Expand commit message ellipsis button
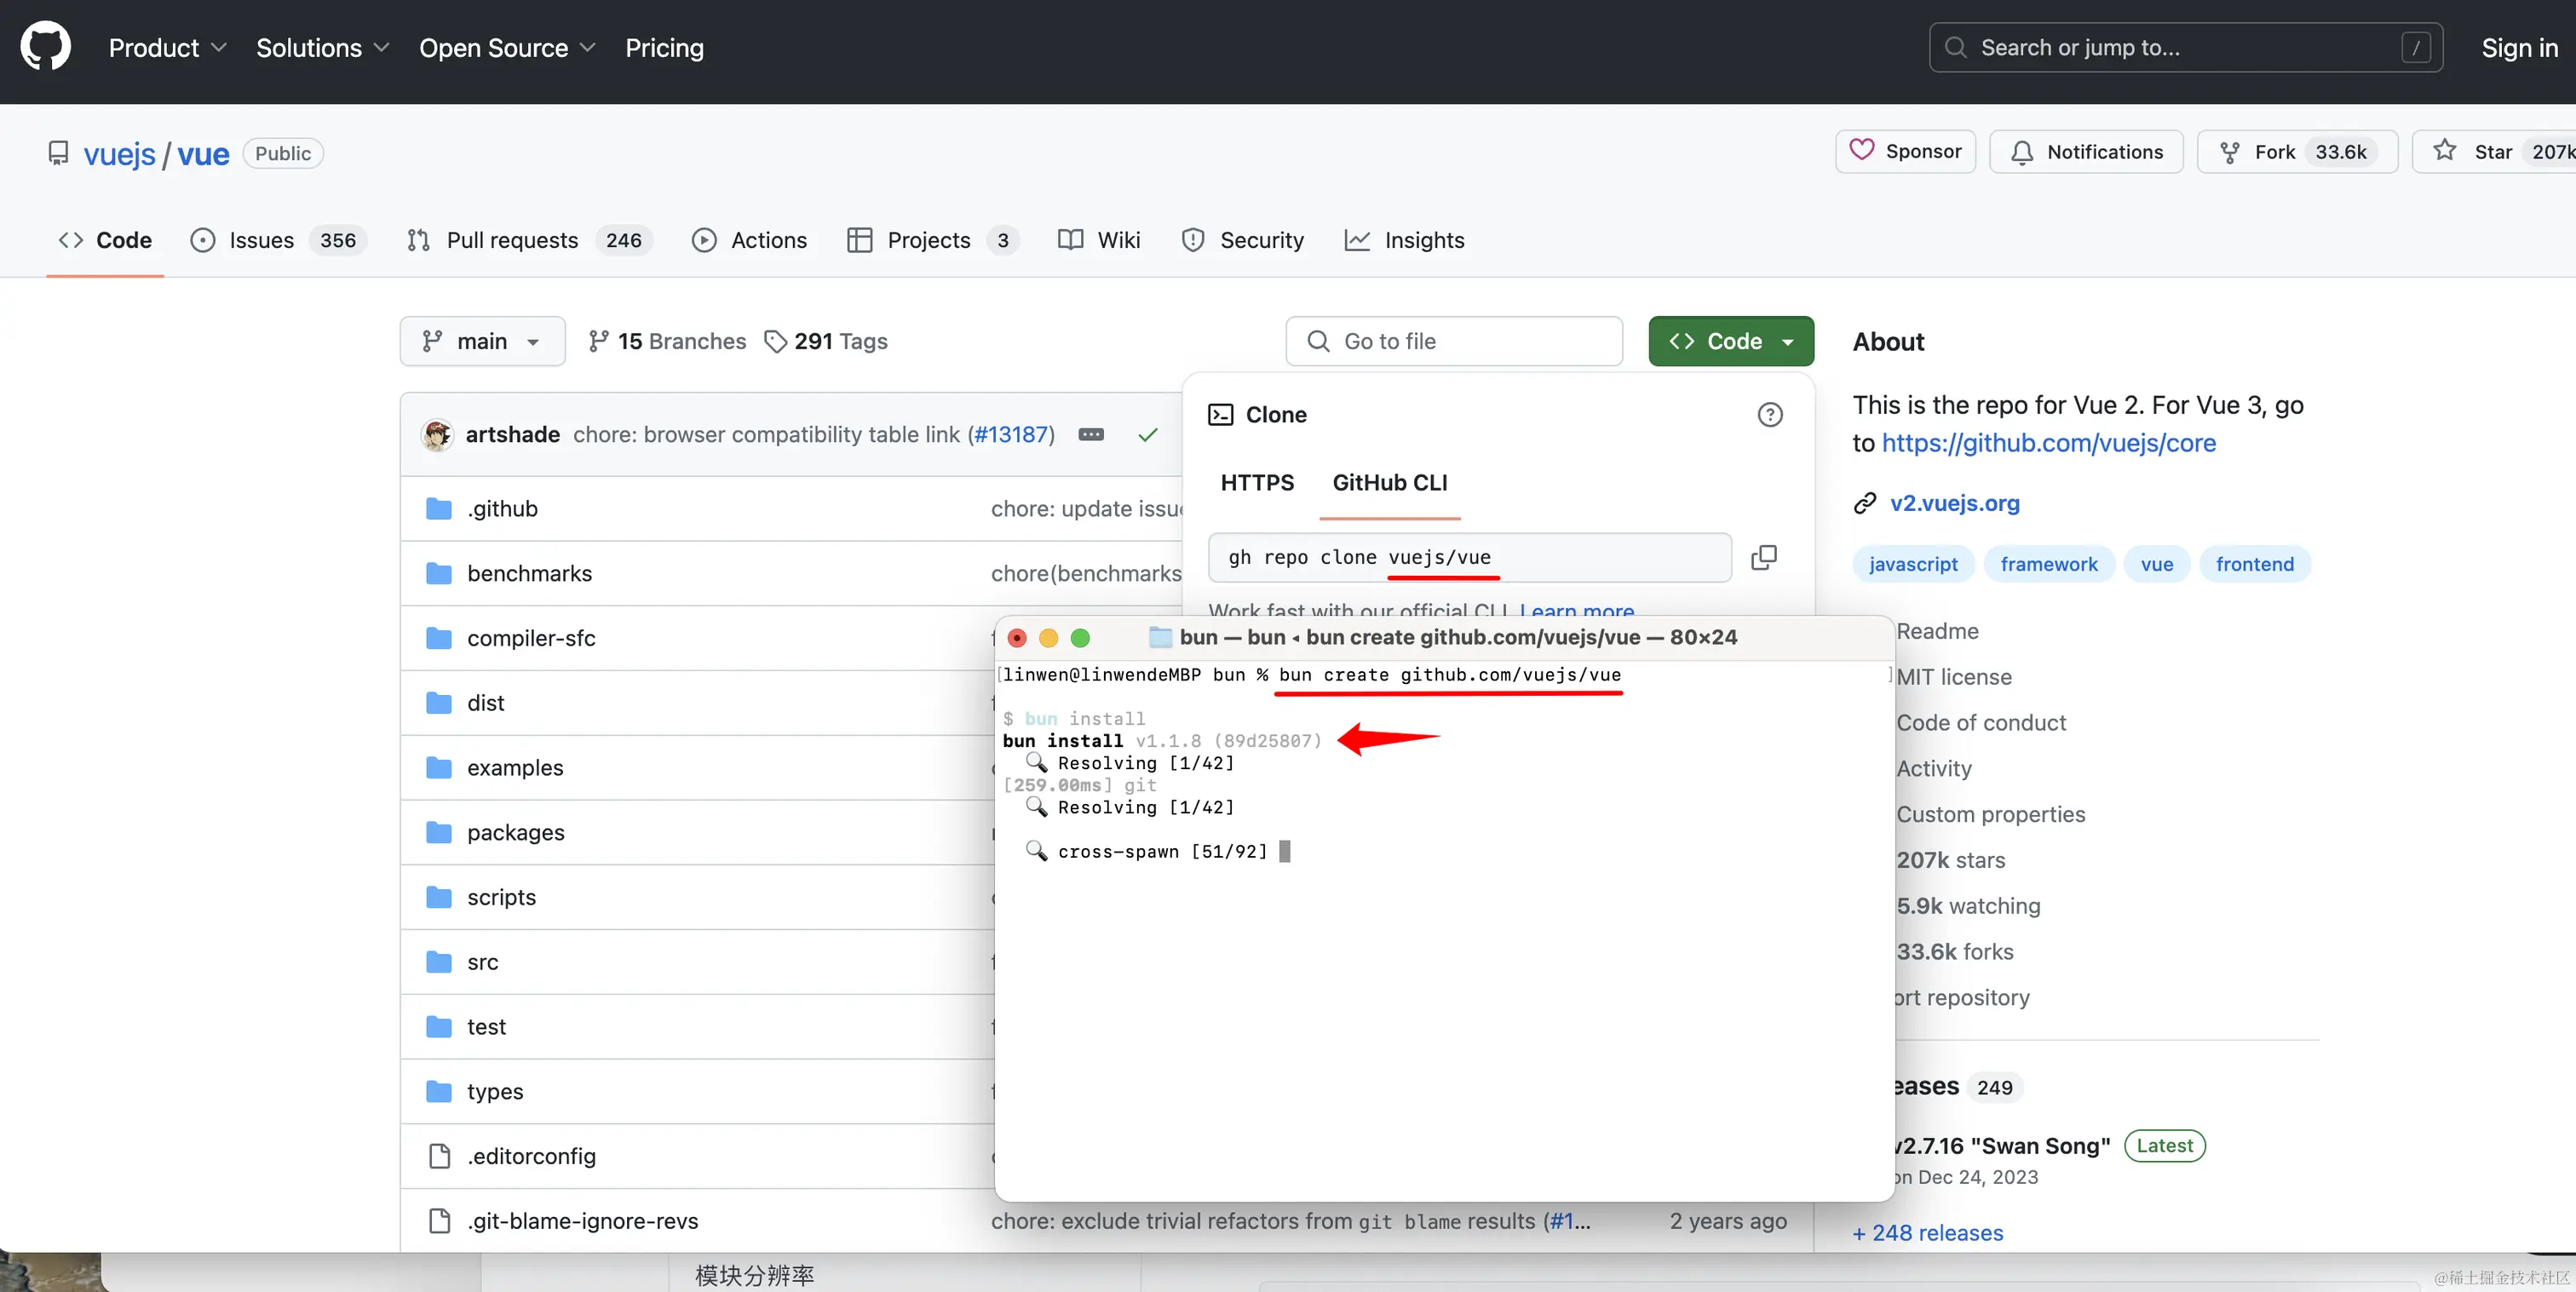The width and height of the screenshot is (2576, 1292). pos(1091,435)
